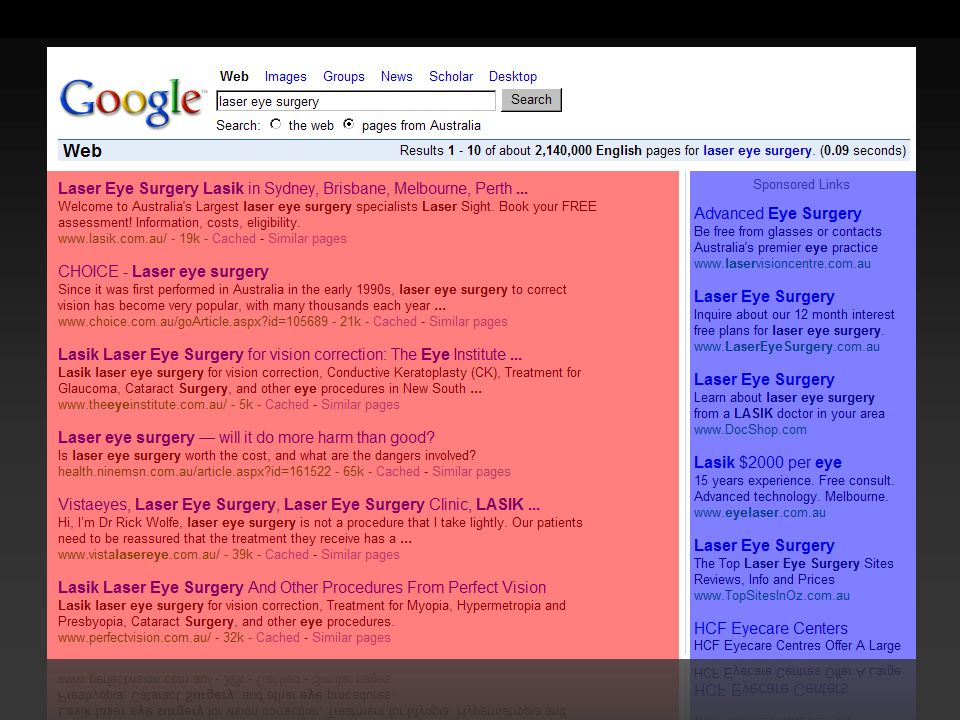This screenshot has height=720, width=960.
Task: Open Similar pages for www.theeyeinstitute.com.au
Action: pyautogui.click(x=360, y=405)
